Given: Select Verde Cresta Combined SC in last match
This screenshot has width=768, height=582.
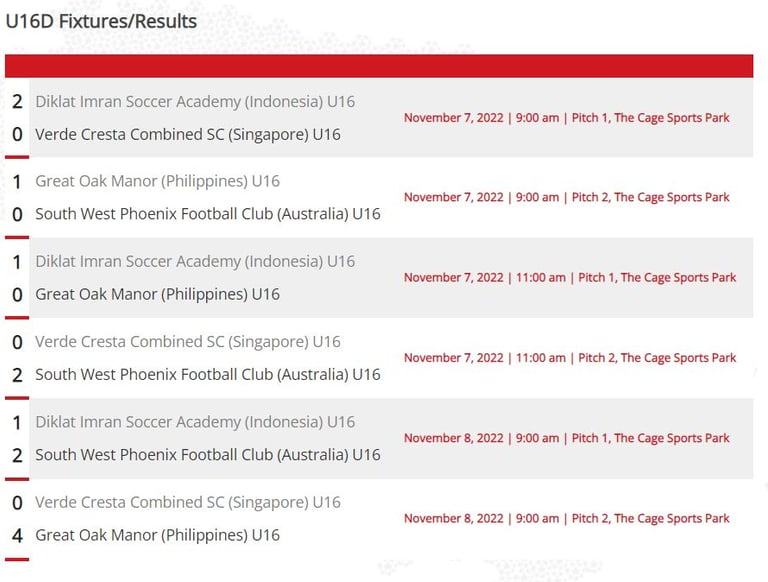Looking at the screenshot, I should tap(188, 503).
